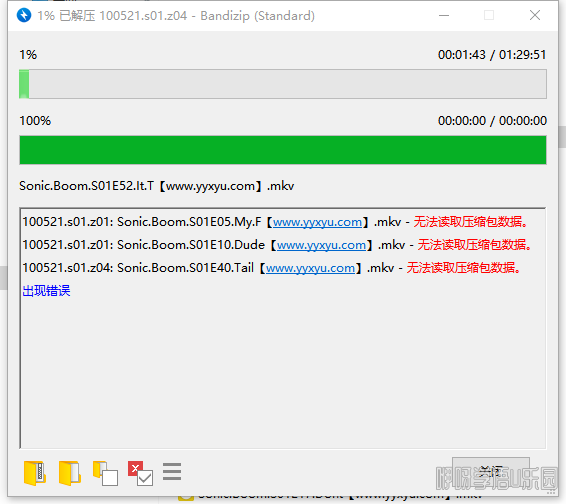The height and width of the screenshot is (504, 566).
Task: Click the overall 1% progress bar
Action: coord(283,84)
